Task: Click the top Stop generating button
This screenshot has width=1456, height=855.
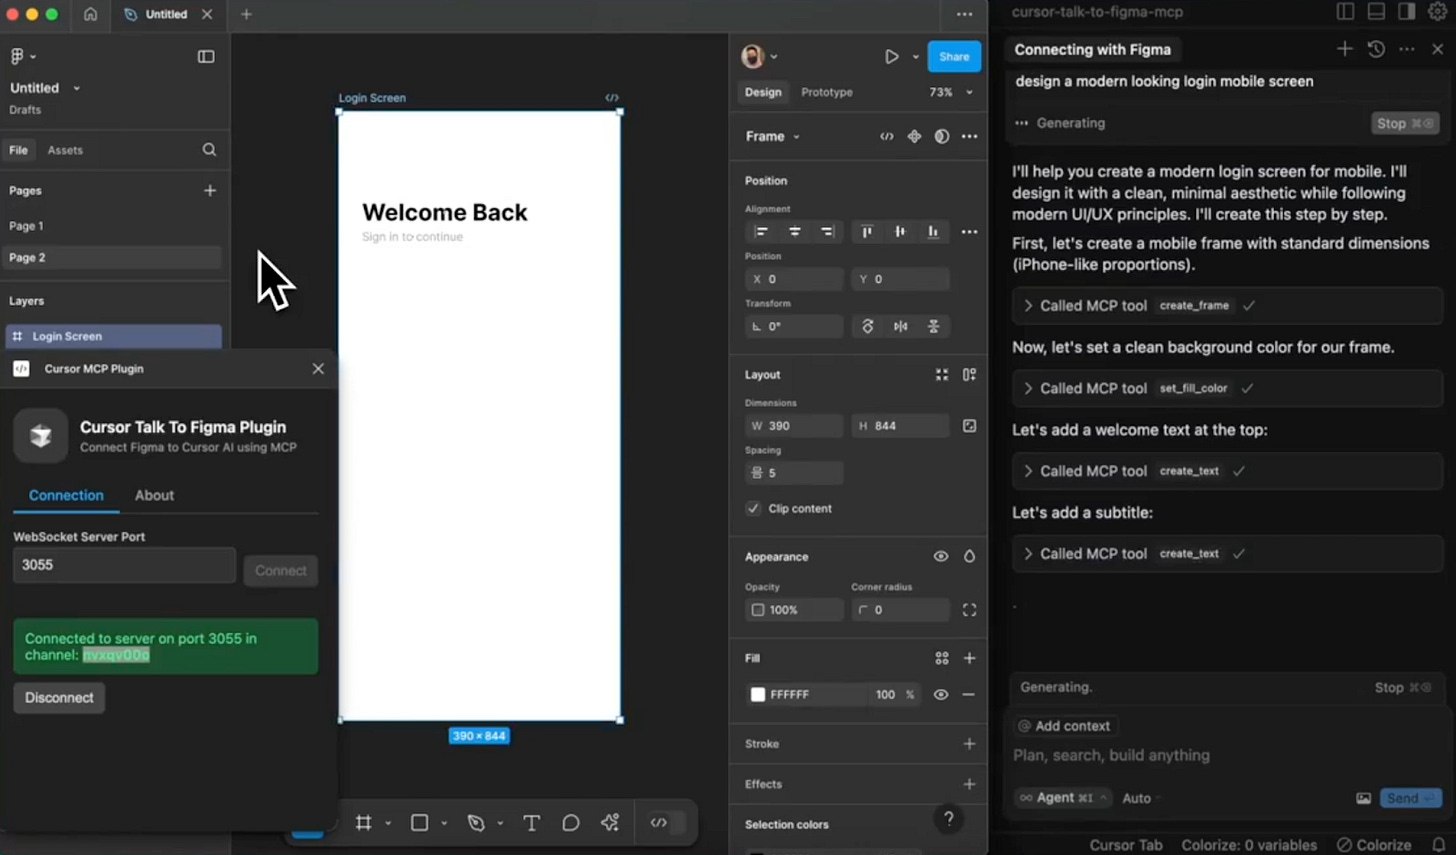Action: click(x=1403, y=123)
